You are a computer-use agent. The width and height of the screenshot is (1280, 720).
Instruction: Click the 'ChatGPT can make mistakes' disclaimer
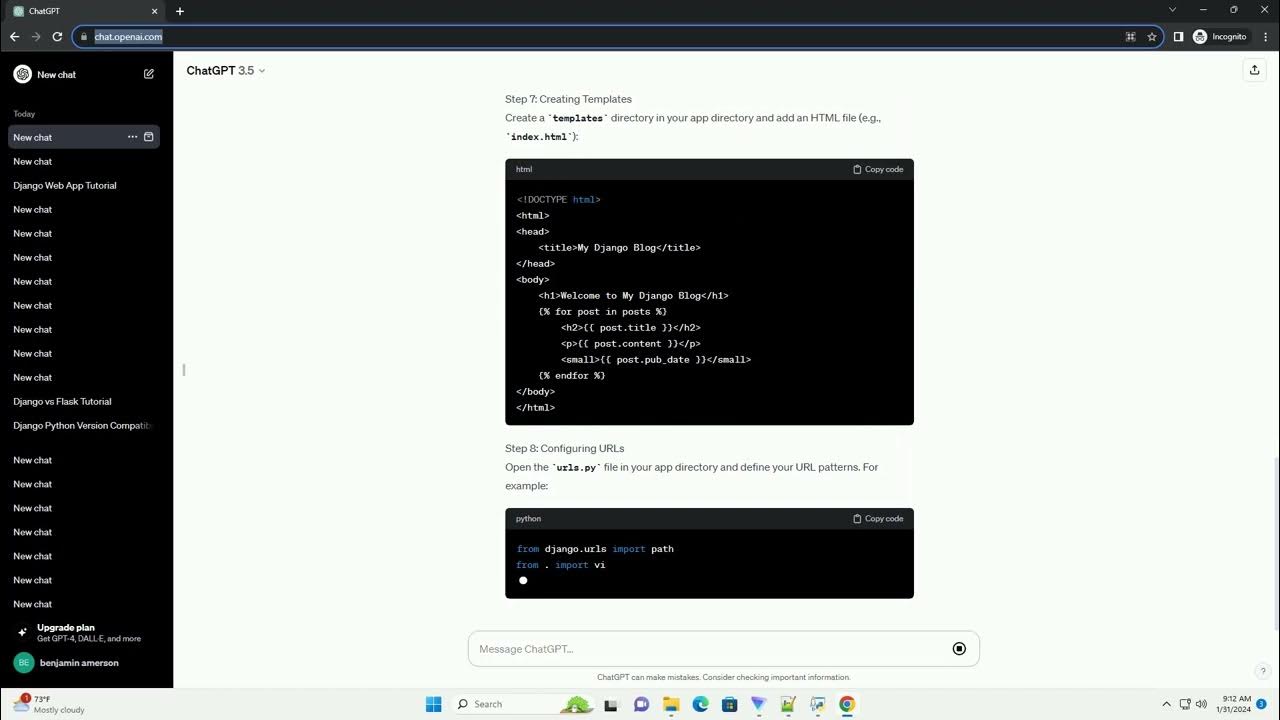724,677
